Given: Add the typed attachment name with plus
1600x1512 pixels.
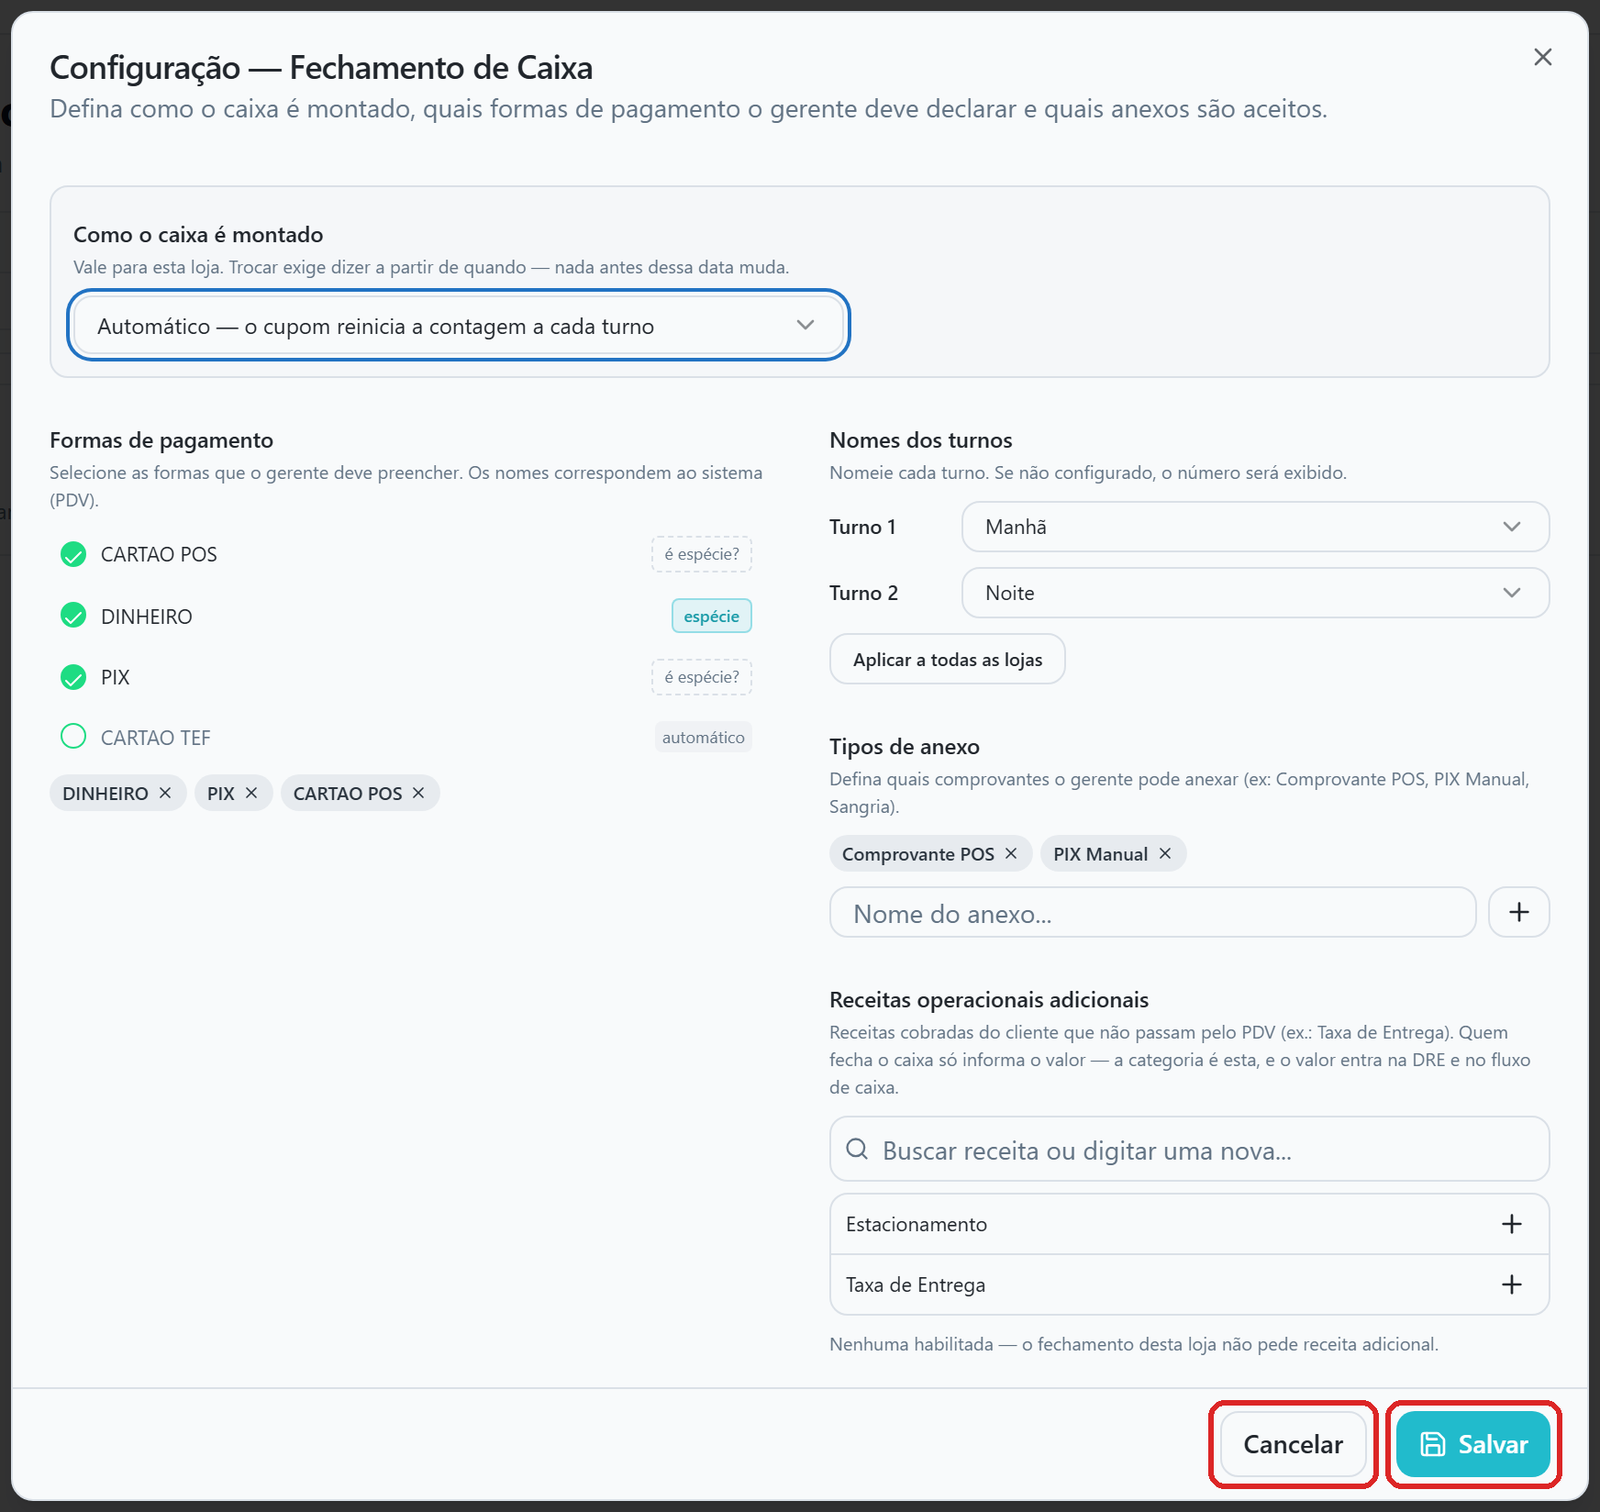Looking at the screenshot, I should point(1519,912).
